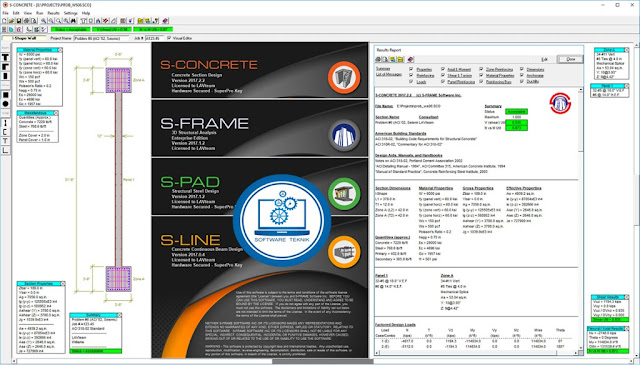Click the green Status = Acceptable indicator
640x365 pixels.
(x=71, y=29)
